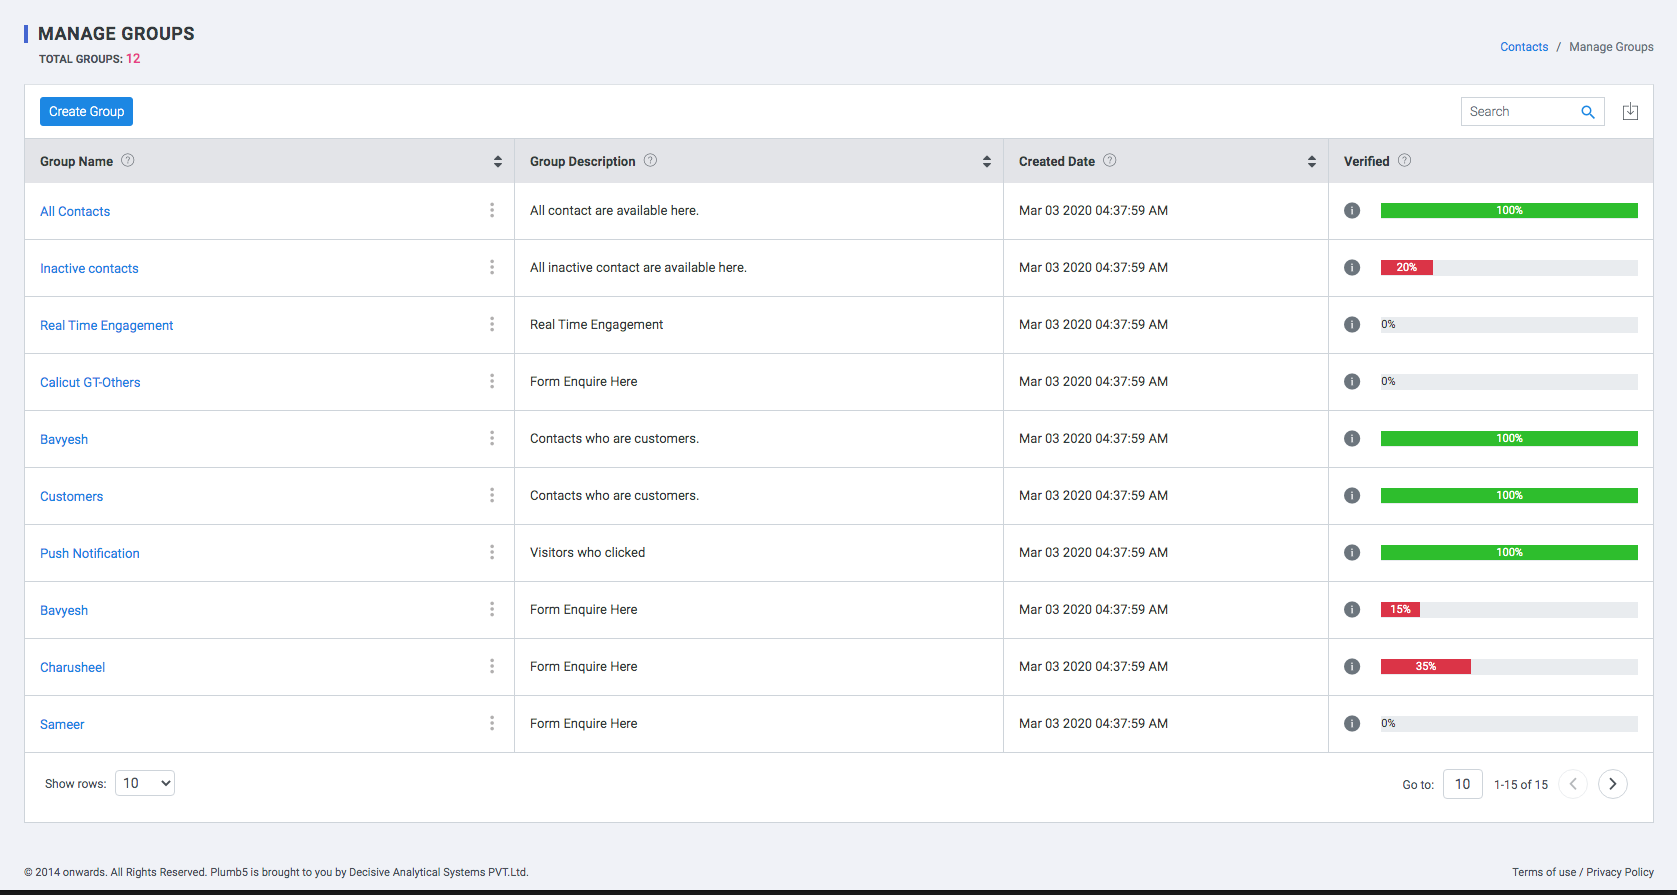Click info icon in Calicut GT-Others row
The image size is (1677, 895).
point(1352,381)
